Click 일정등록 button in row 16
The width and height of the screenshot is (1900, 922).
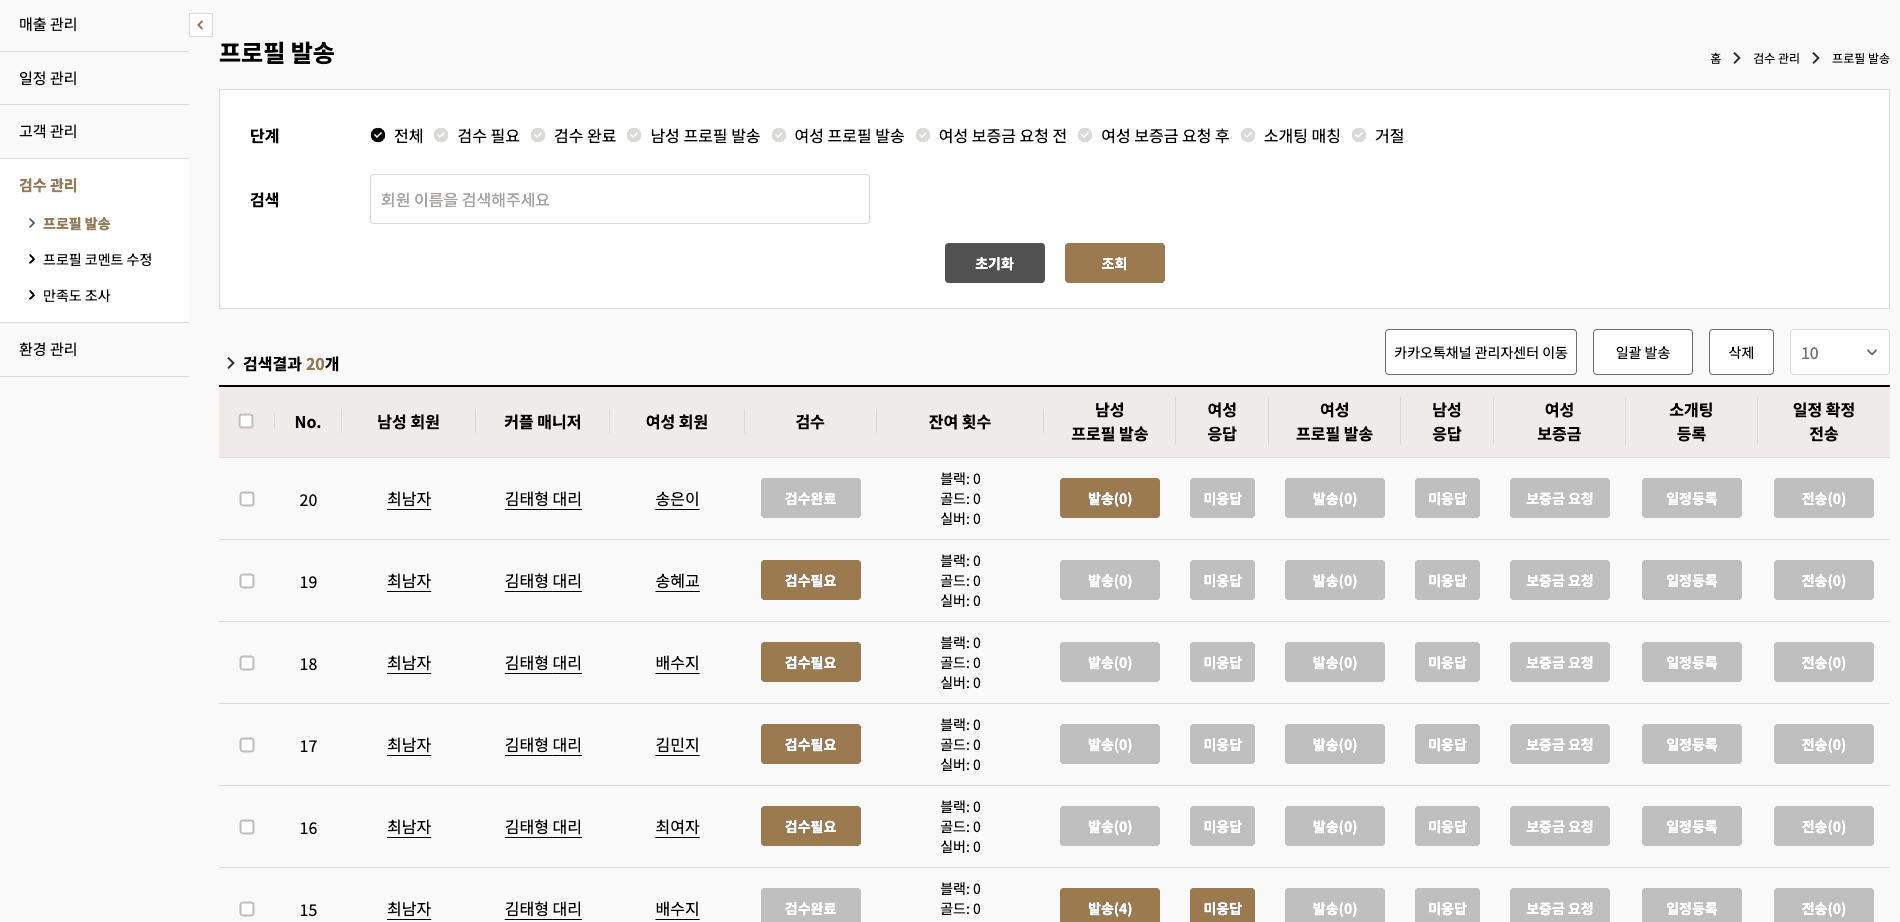(x=1692, y=826)
